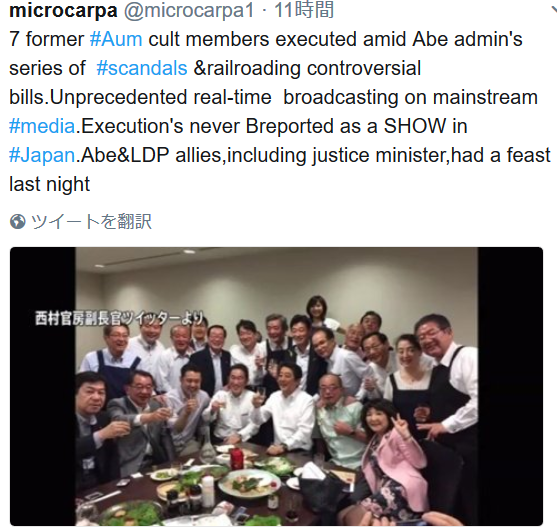
Task: Click the black right bar of the media
Action: (510, 387)
